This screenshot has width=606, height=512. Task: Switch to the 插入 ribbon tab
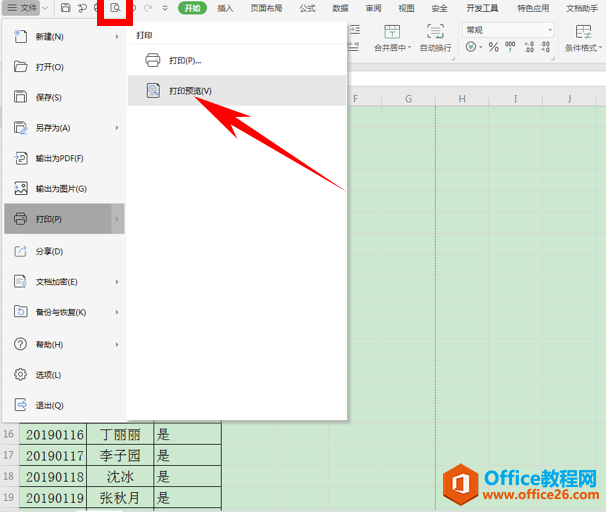pos(225,8)
